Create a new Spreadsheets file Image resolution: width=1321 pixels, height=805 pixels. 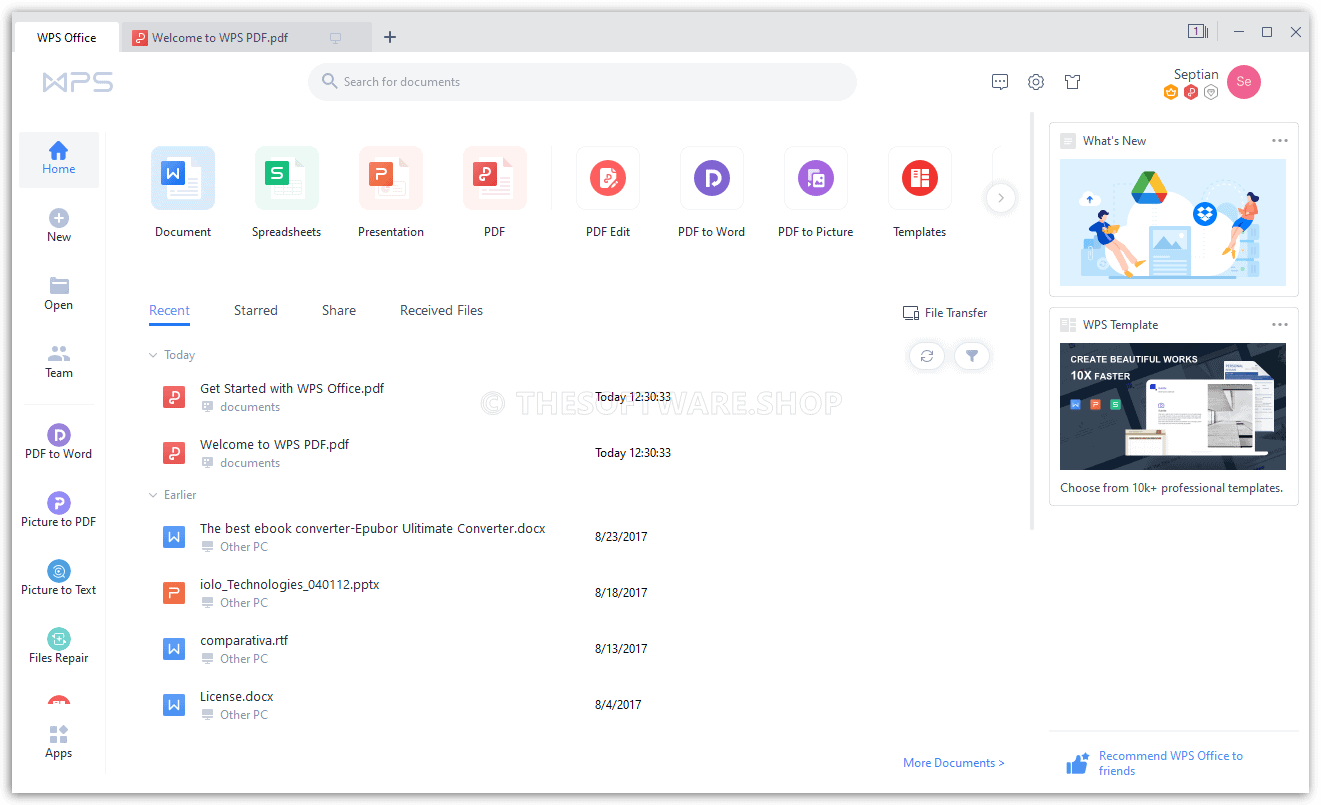coord(287,192)
